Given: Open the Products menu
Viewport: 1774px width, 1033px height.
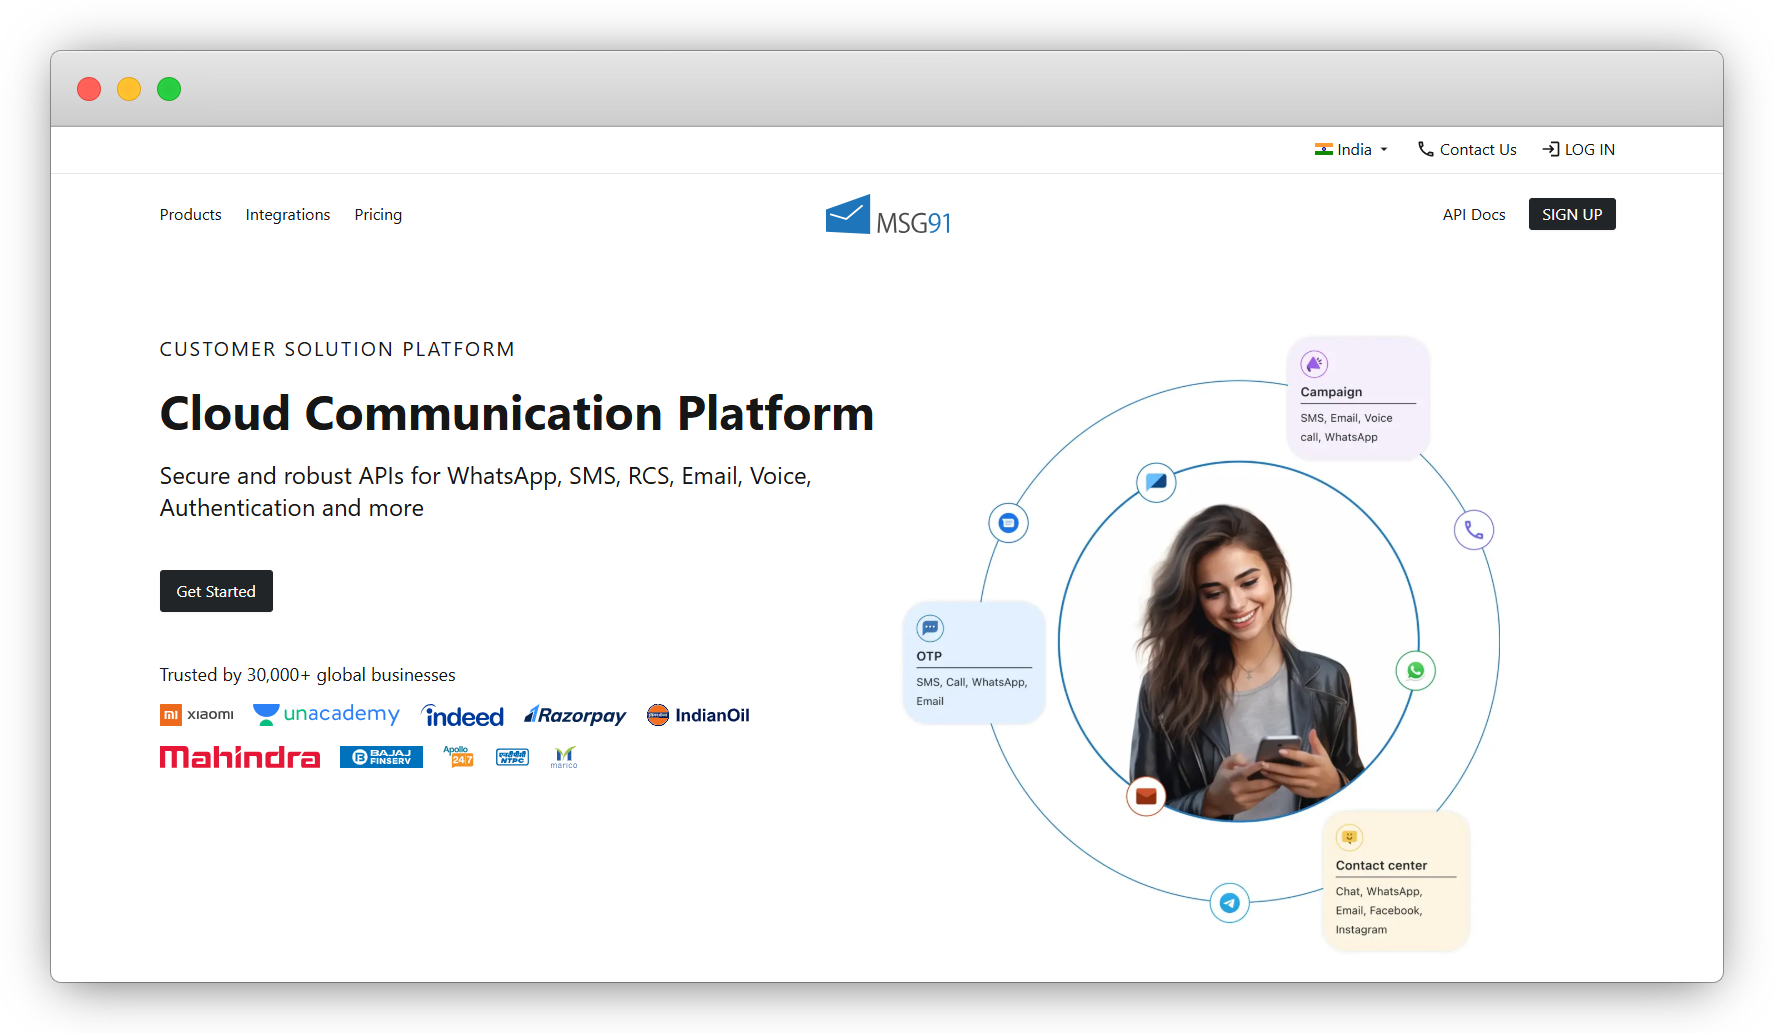Looking at the screenshot, I should pos(190,214).
